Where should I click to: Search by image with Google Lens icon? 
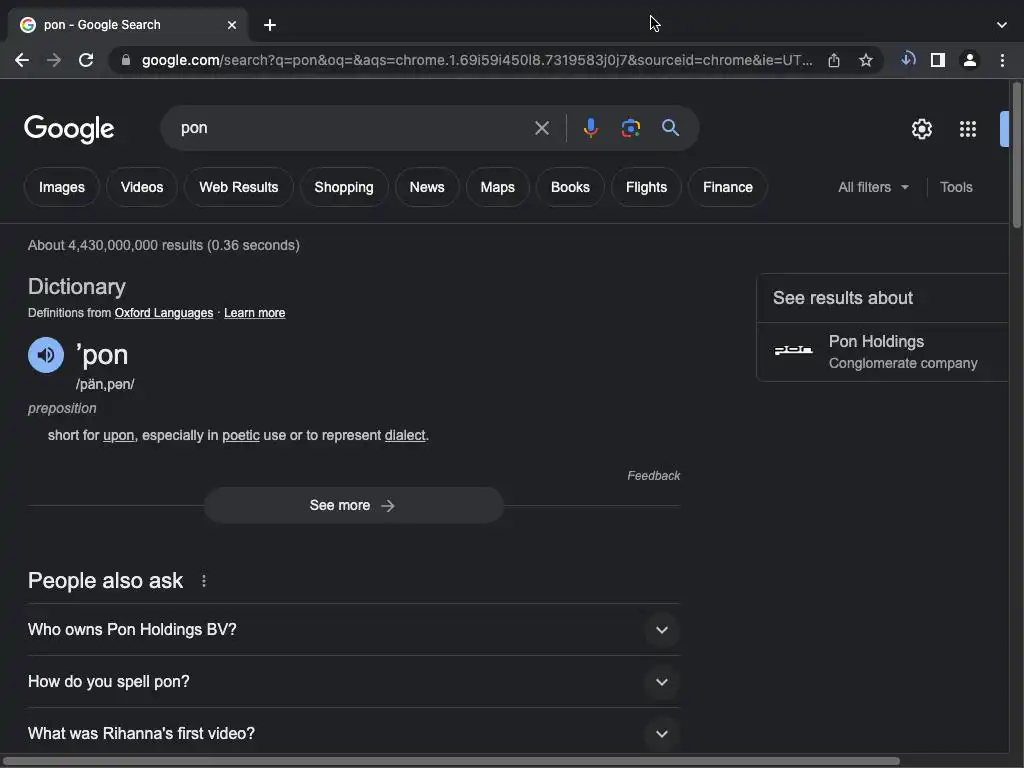click(630, 128)
